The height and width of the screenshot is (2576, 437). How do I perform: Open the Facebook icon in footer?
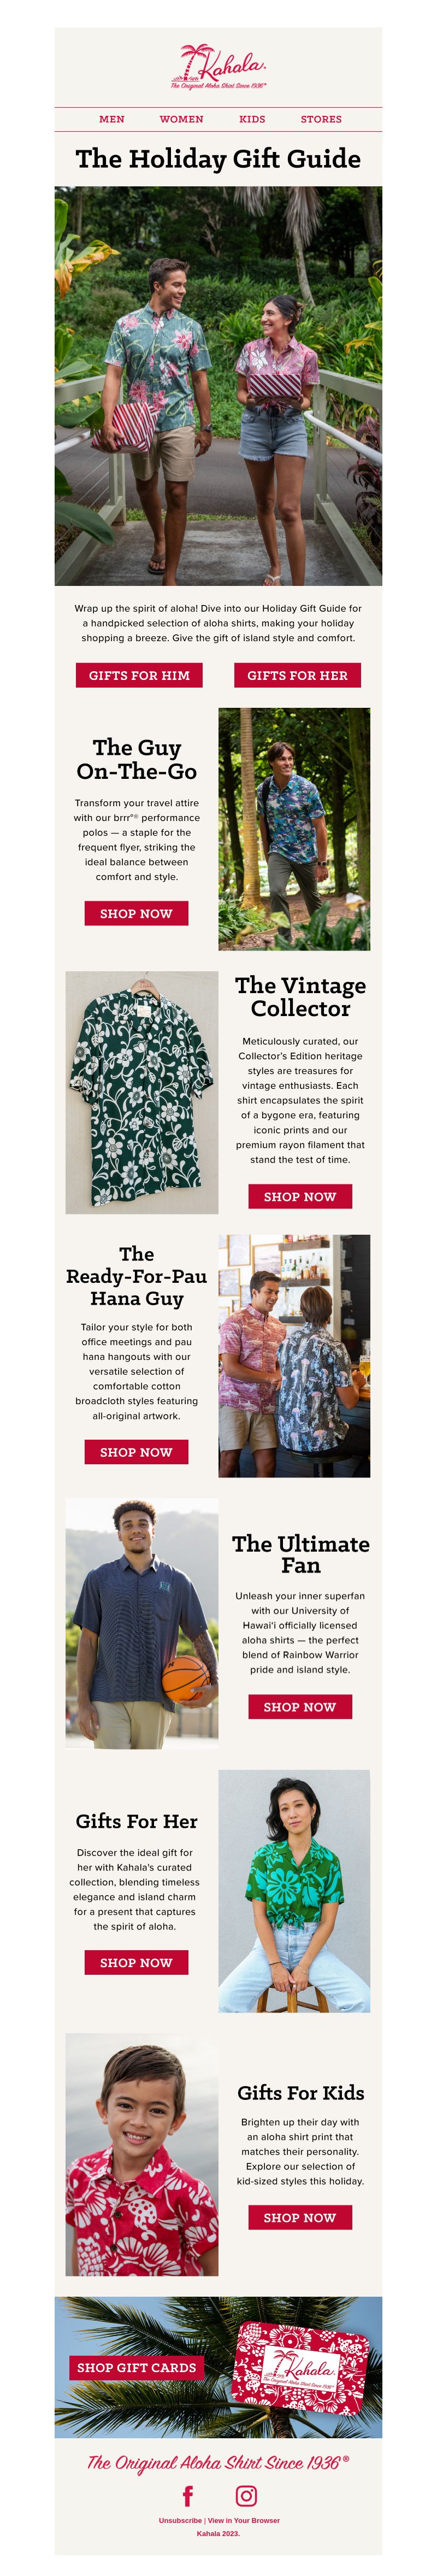[188, 2496]
